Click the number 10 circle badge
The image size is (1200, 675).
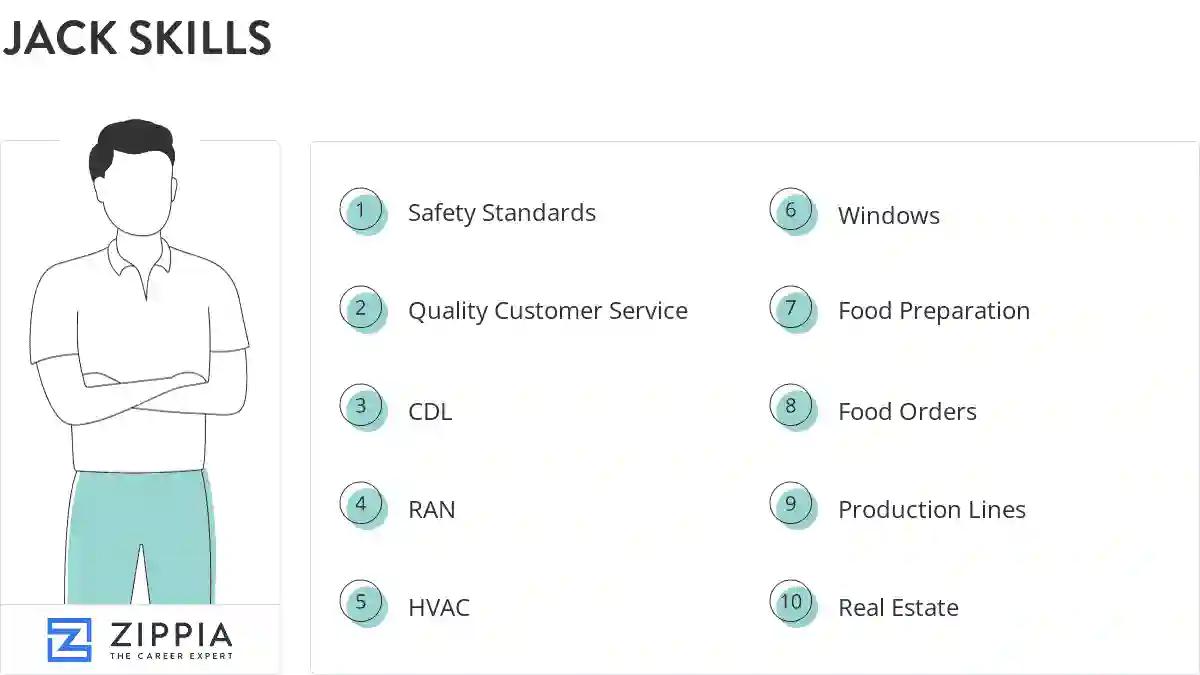click(x=791, y=603)
